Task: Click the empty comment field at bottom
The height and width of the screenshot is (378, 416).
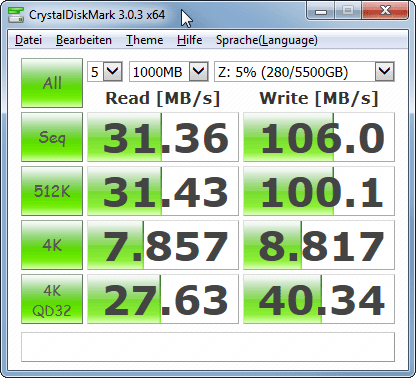Action: coord(208,347)
